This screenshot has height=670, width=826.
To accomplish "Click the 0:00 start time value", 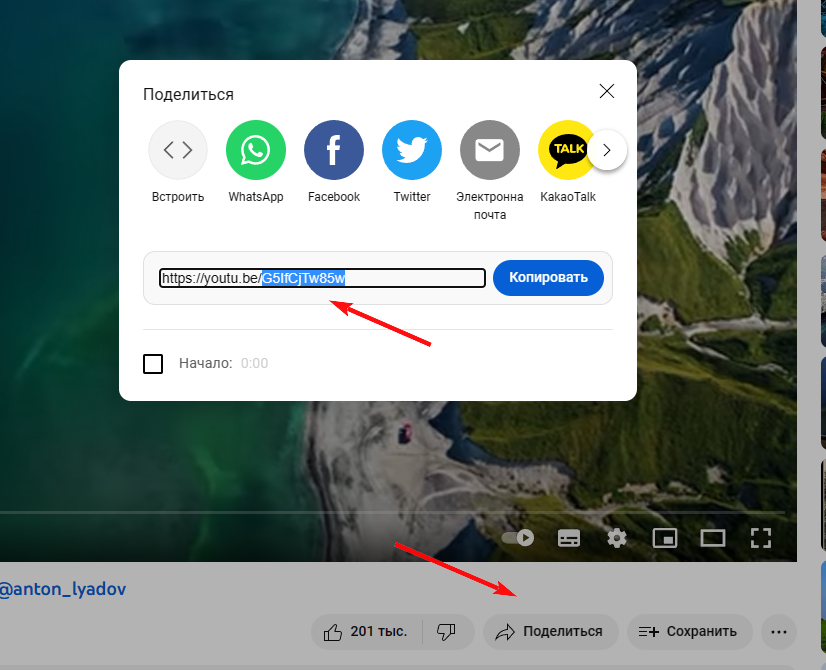I will point(254,363).
